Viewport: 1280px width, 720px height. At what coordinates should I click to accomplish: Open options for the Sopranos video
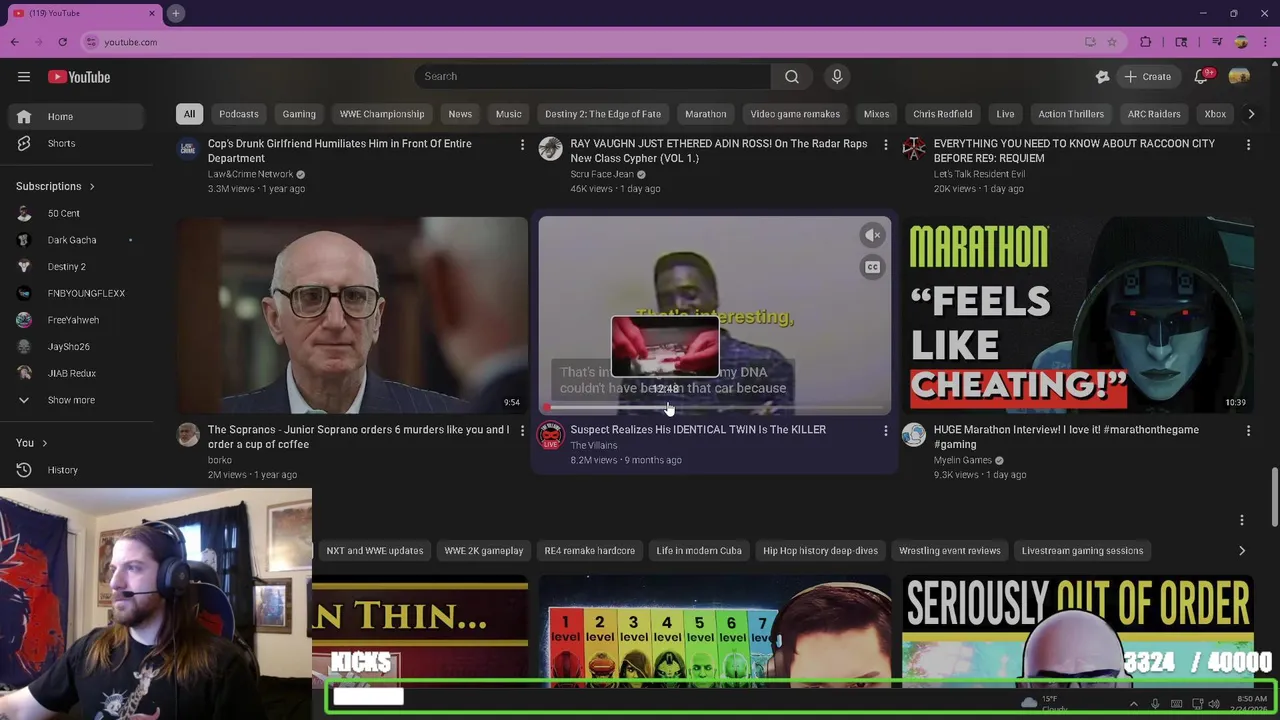pyautogui.click(x=521, y=431)
